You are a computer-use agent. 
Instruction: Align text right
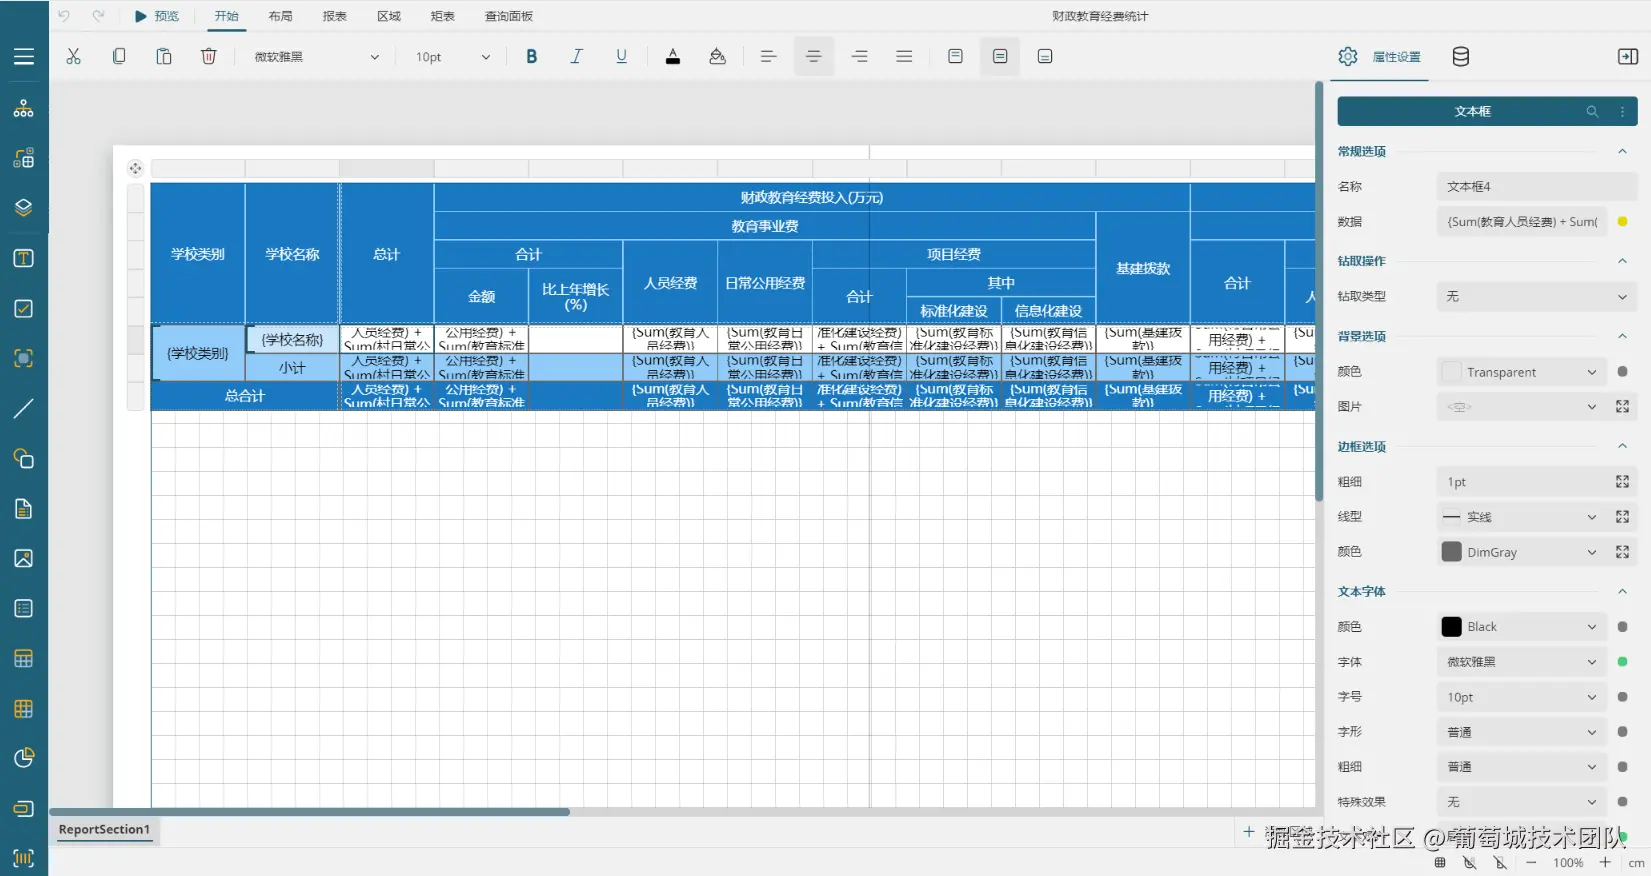[x=859, y=57]
